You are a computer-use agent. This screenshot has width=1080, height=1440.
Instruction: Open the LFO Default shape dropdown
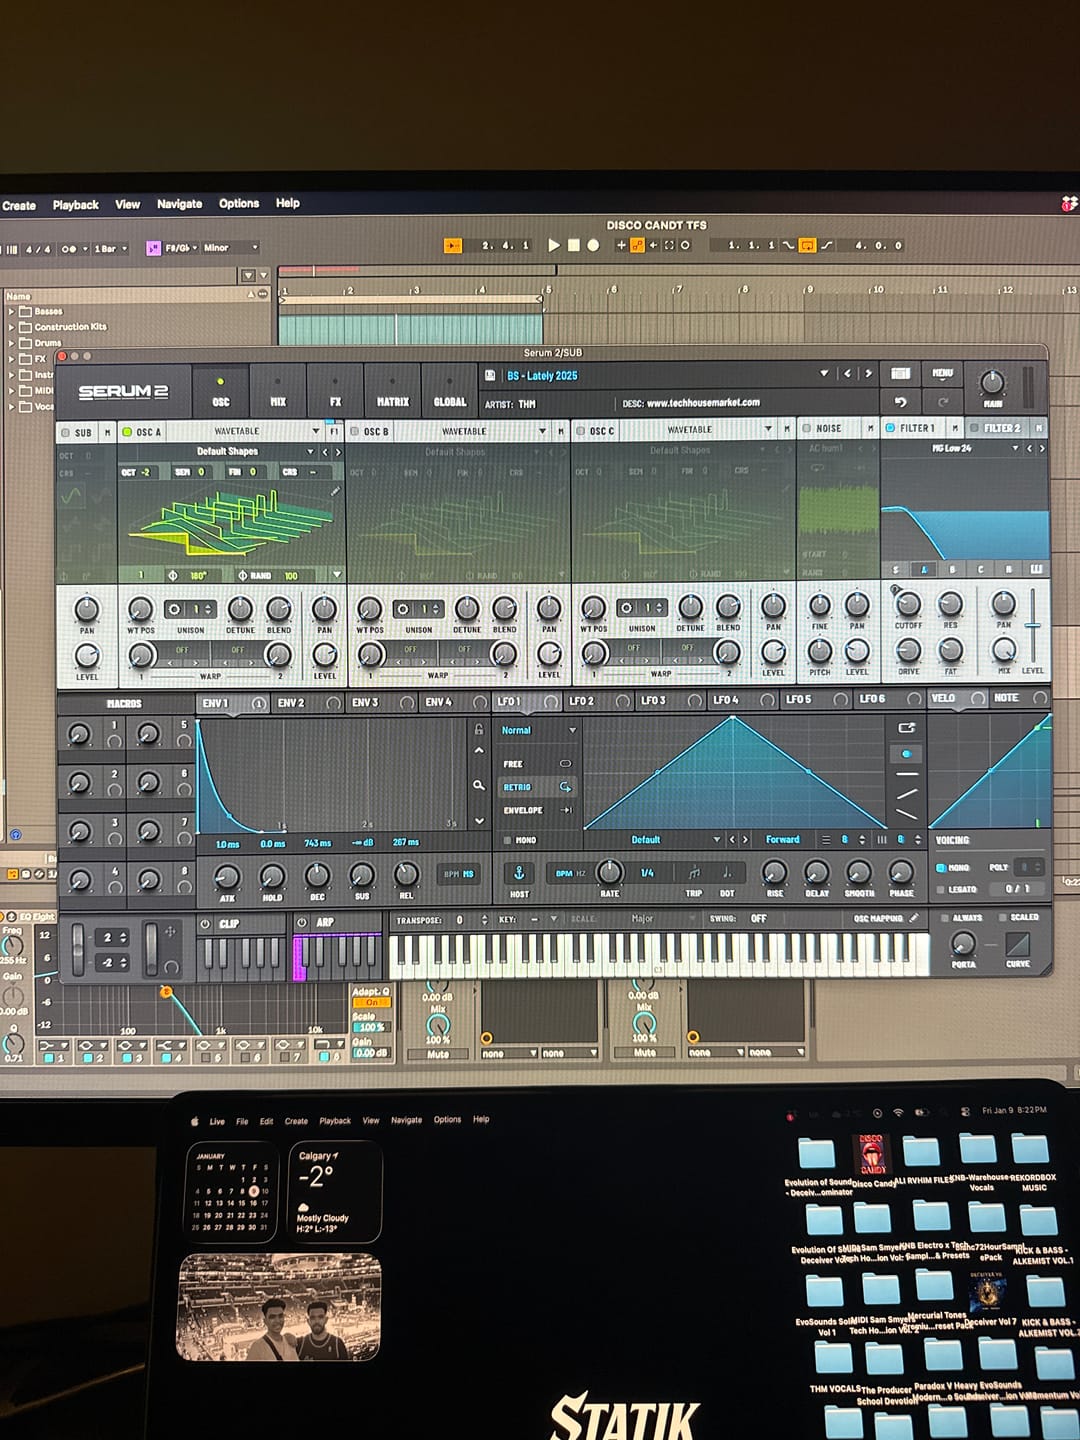point(716,839)
